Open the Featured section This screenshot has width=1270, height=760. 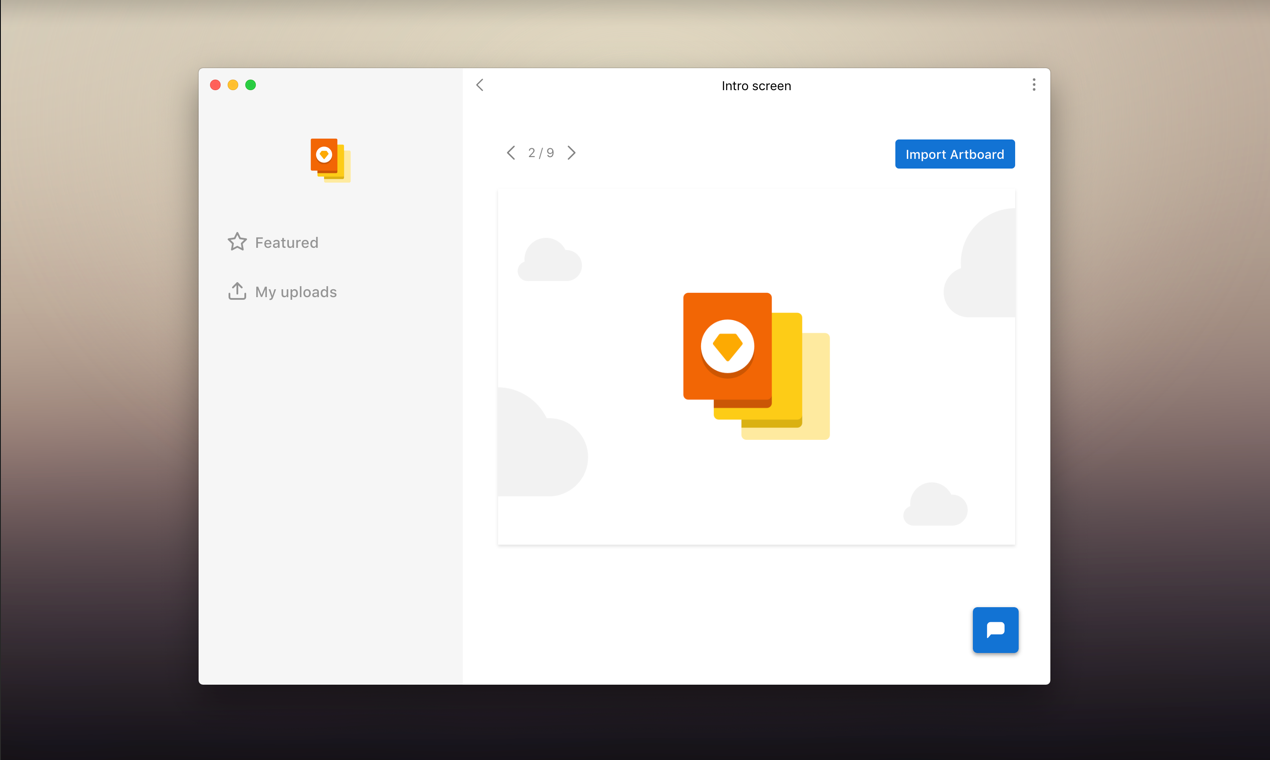coord(273,242)
